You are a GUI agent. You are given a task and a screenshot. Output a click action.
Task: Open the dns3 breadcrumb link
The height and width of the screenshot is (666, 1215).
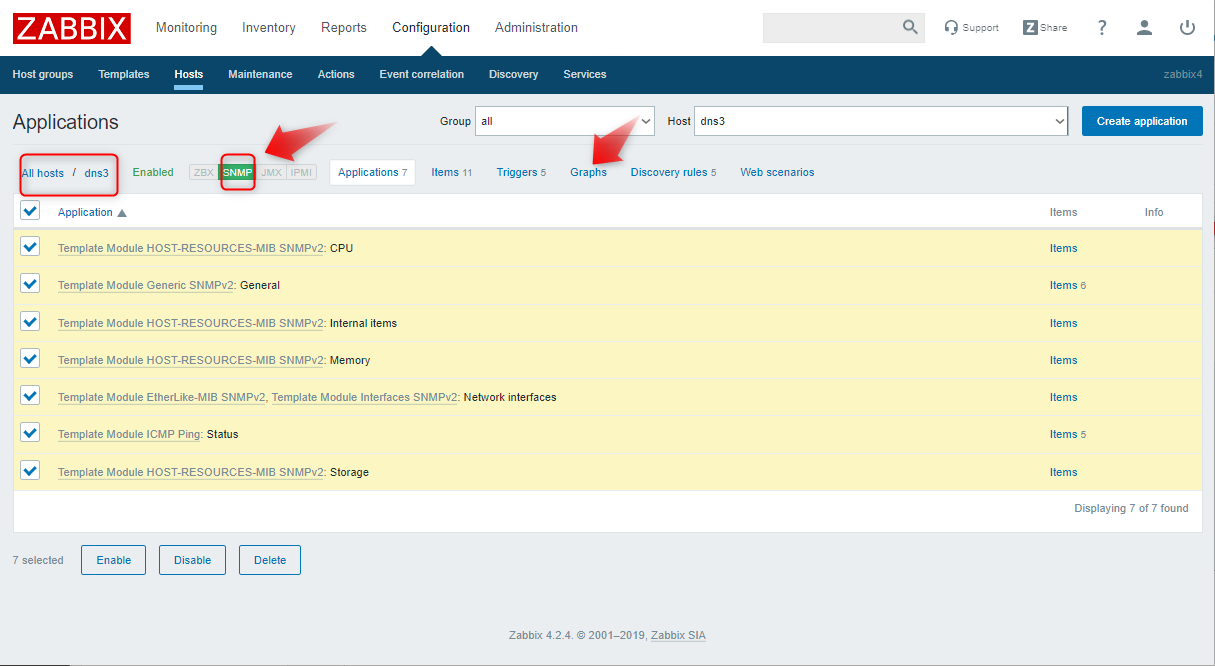pos(96,173)
